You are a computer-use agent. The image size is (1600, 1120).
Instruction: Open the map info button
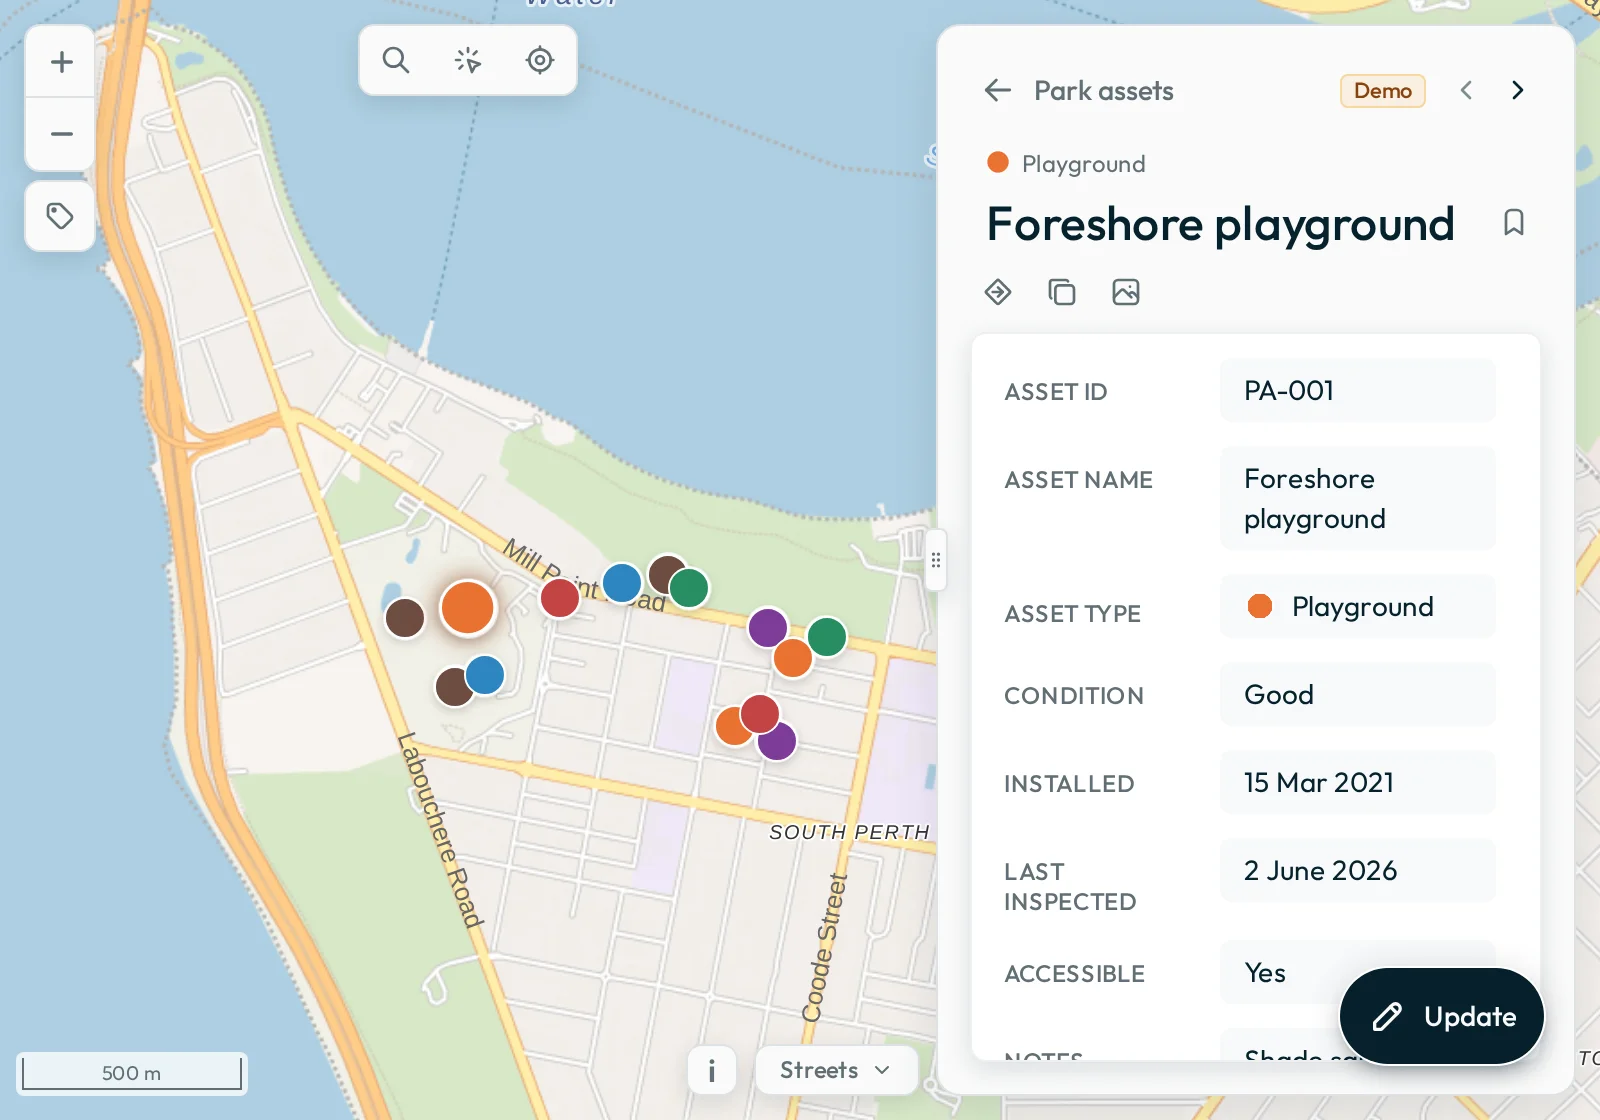pyautogui.click(x=712, y=1071)
